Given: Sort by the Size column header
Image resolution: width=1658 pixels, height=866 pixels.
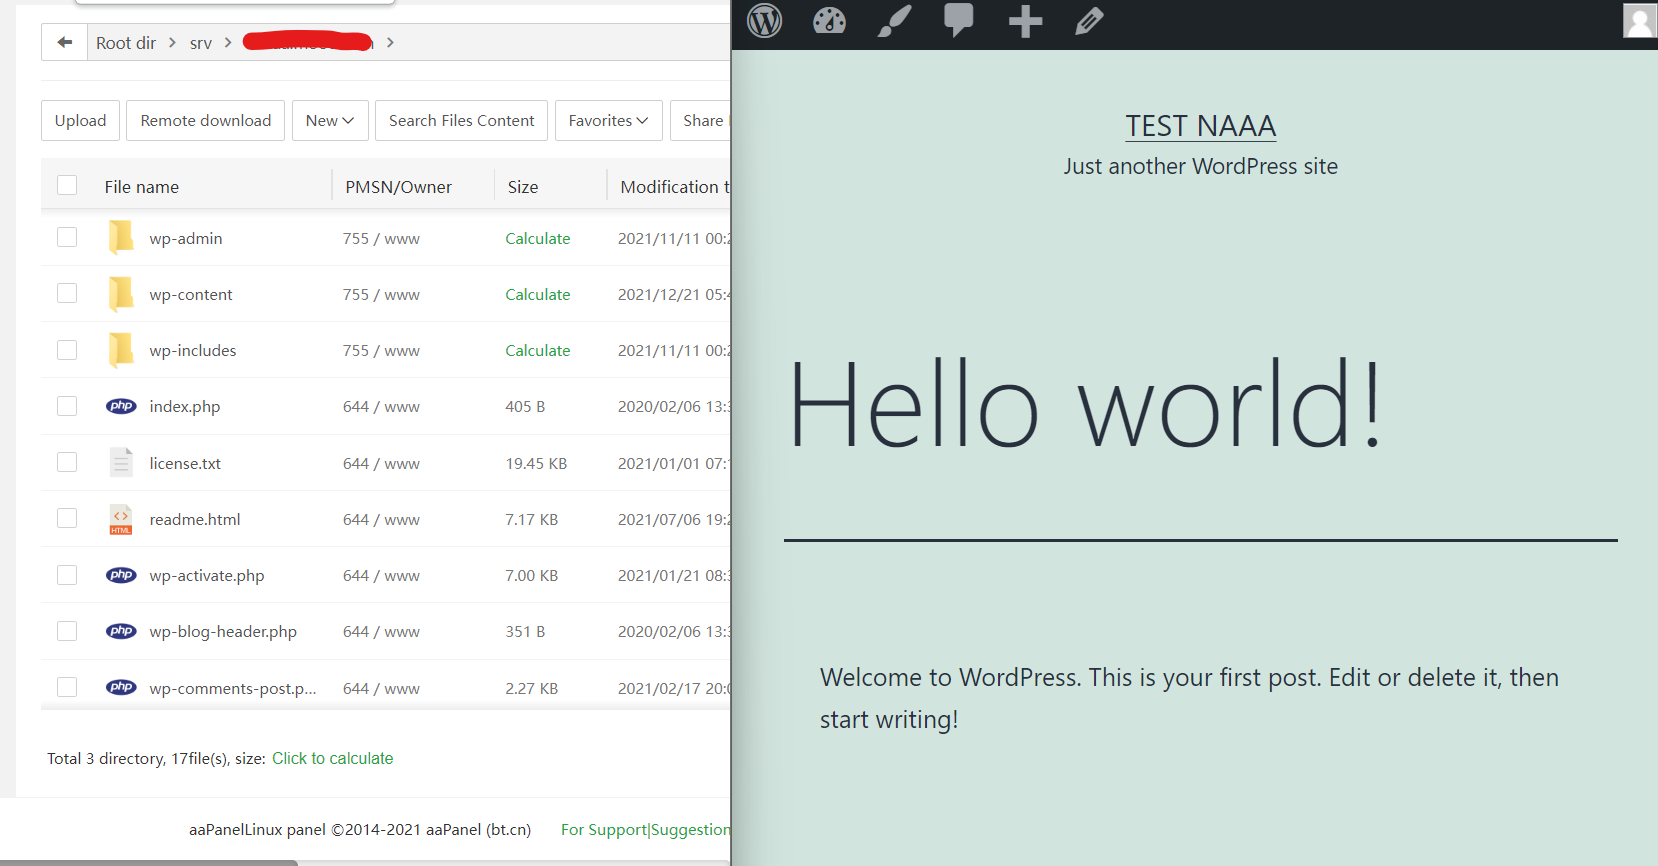Looking at the screenshot, I should tap(523, 187).
